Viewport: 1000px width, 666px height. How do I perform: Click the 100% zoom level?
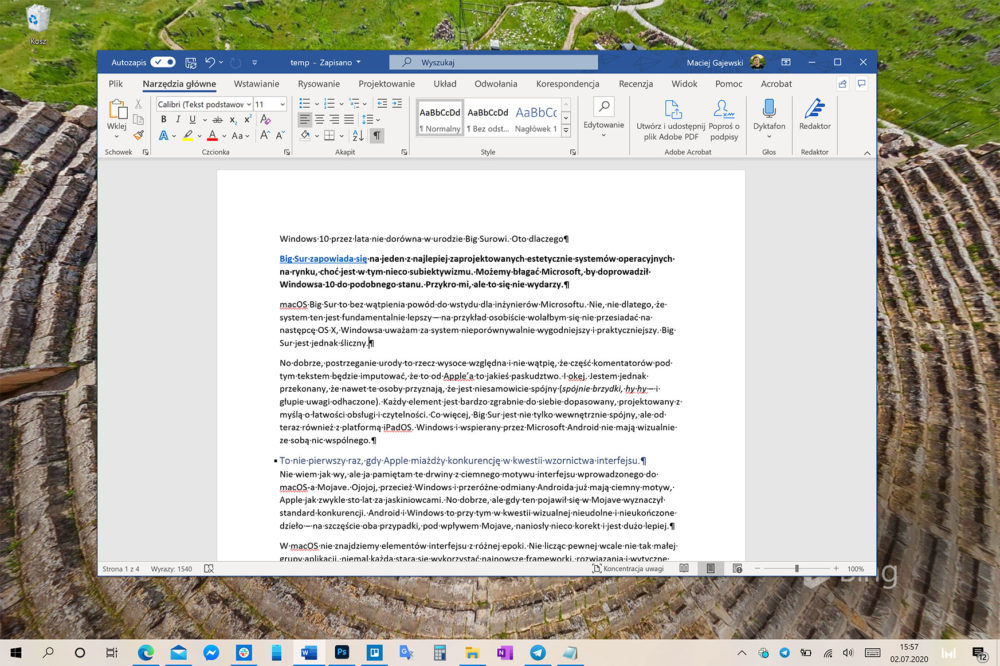[x=855, y=568]
